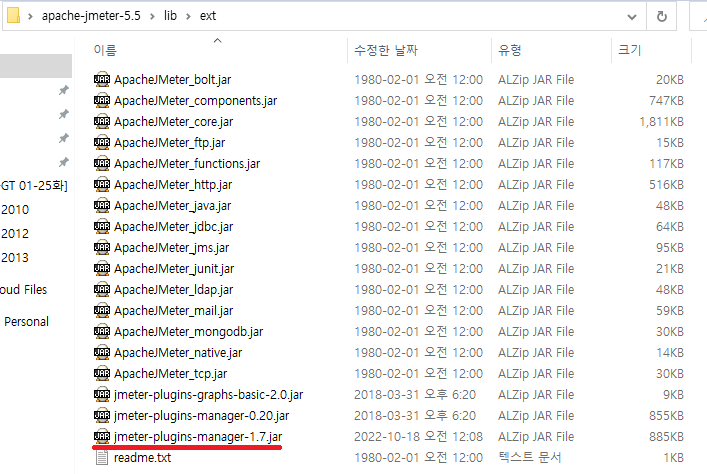Select file name ApacheJMeter_jms.jar
707x474 pixels.
coord(172,248)
